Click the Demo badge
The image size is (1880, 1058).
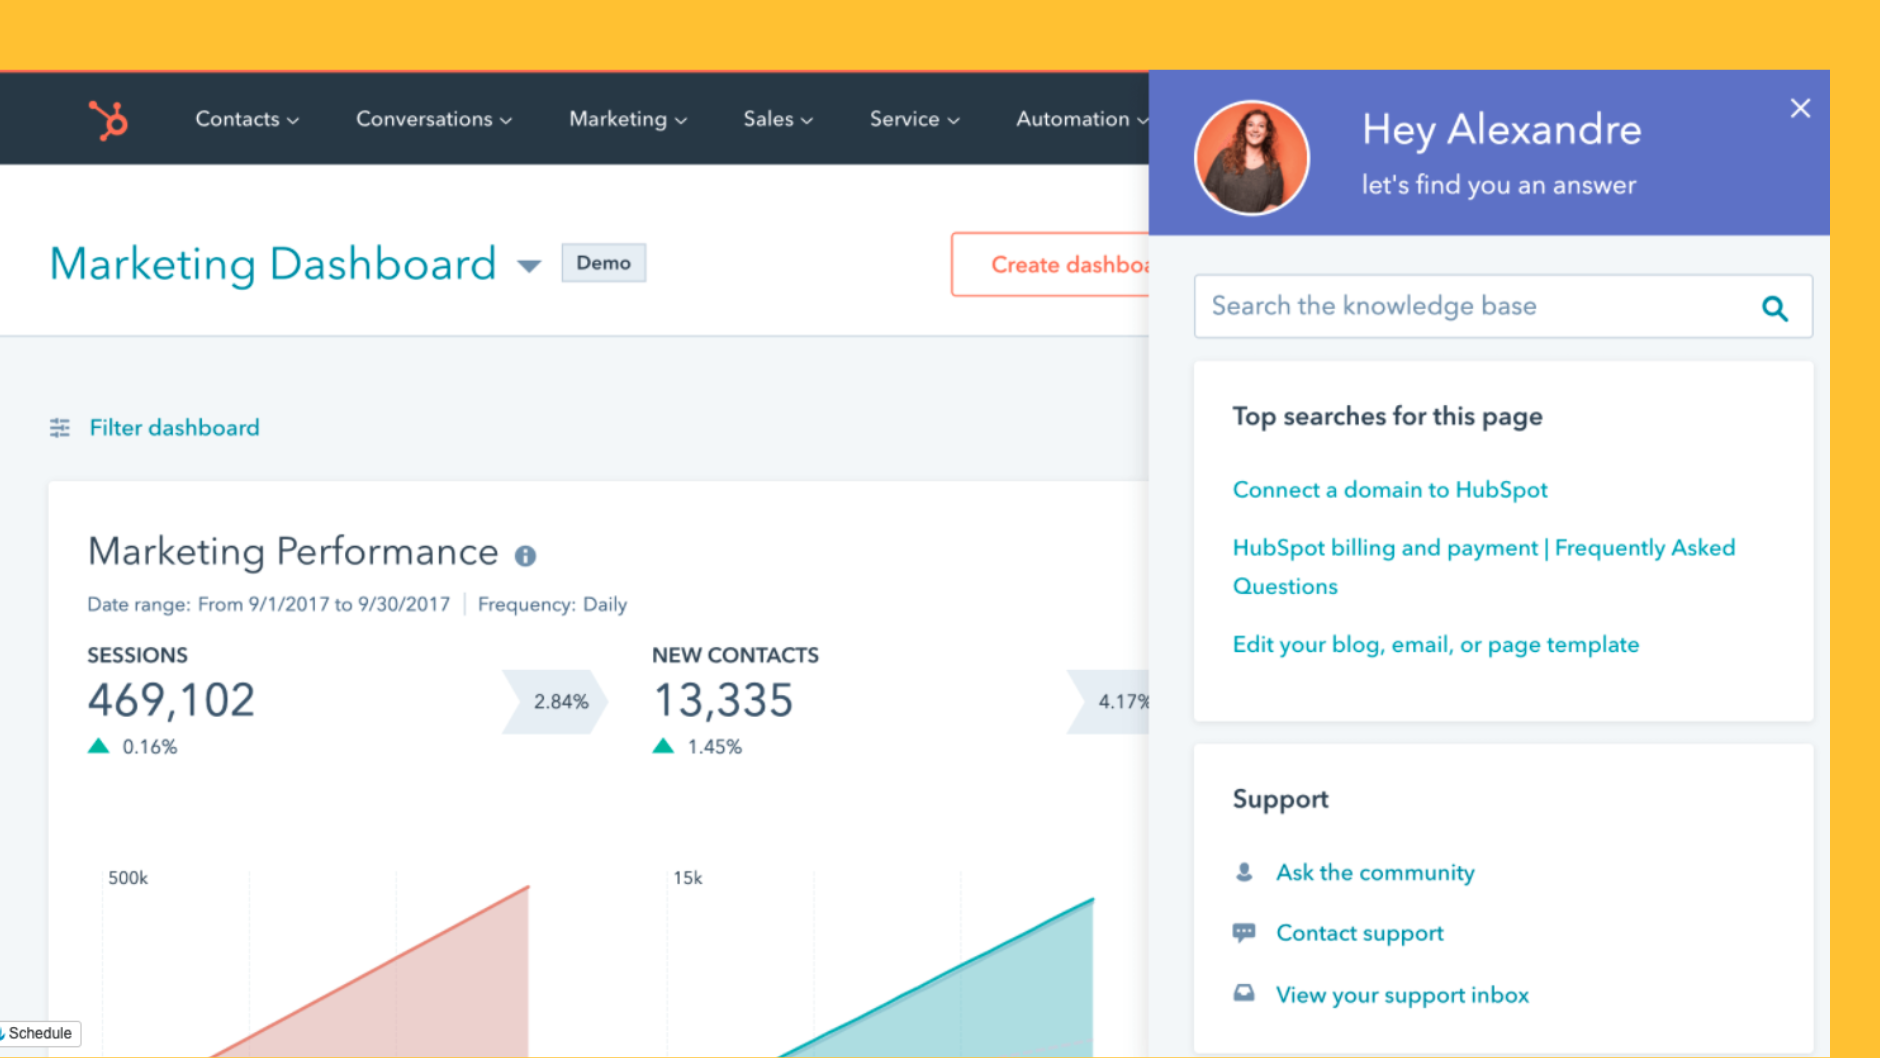pyautogui.click(x=603, y=263)
